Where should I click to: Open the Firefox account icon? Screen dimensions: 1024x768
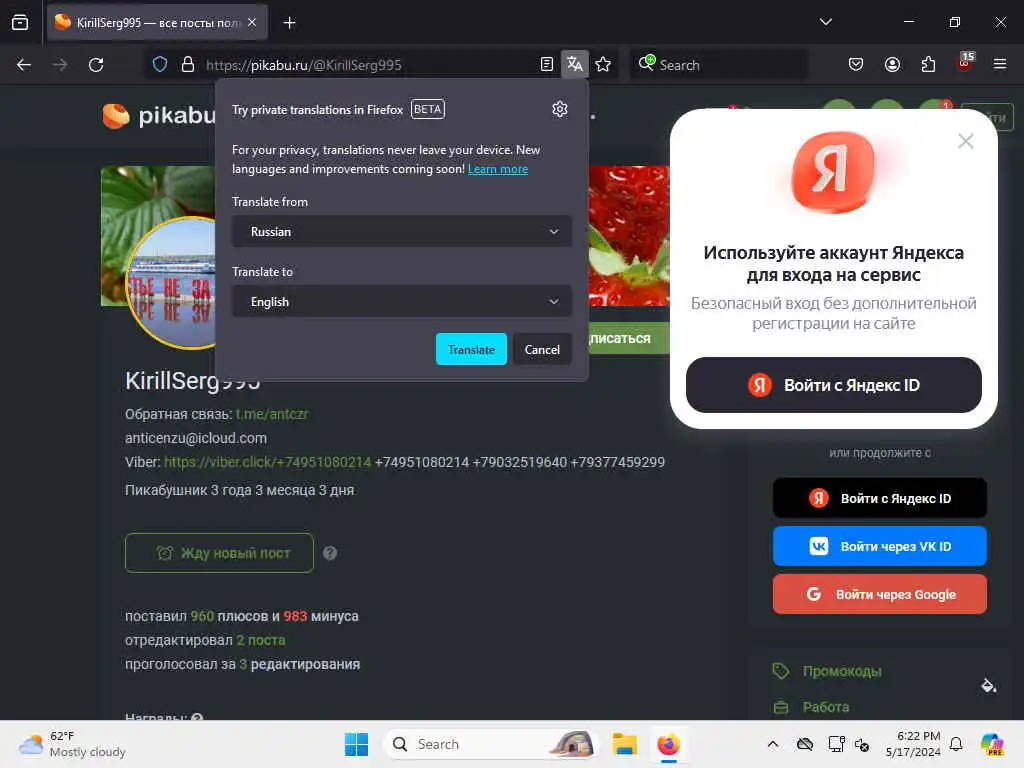coord(892,64)
